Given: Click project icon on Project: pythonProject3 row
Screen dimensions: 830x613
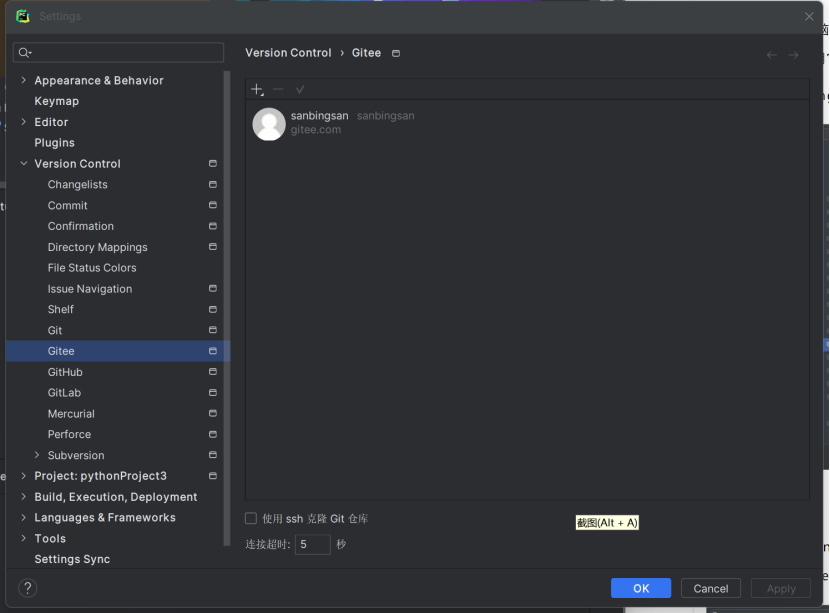Looking at the screenshot, I should click(213, 476).
